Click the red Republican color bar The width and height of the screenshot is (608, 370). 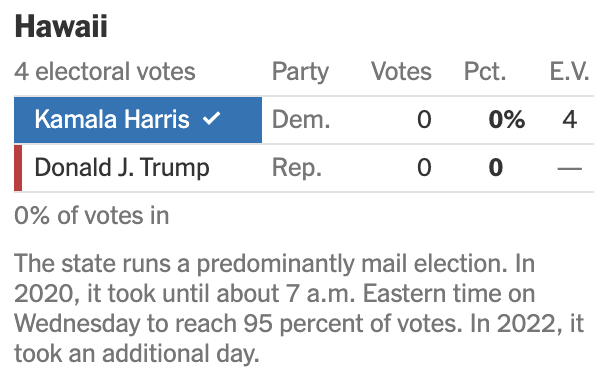[x=18, y=168]
